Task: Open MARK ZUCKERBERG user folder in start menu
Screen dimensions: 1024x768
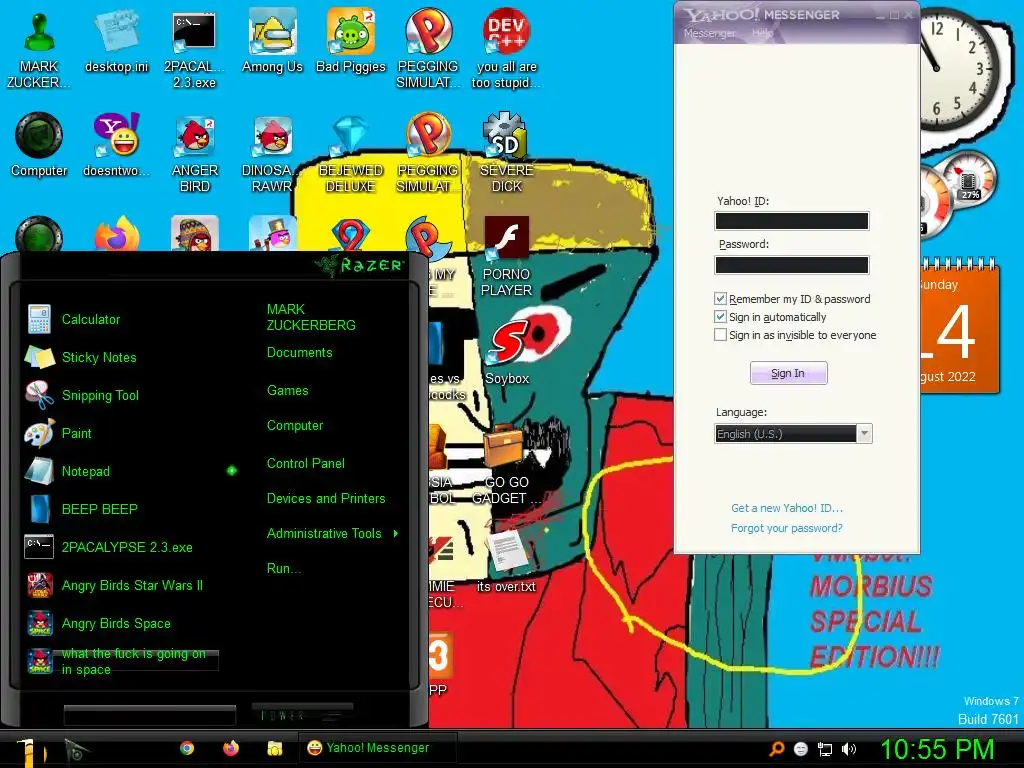Action: coord(311,317)
